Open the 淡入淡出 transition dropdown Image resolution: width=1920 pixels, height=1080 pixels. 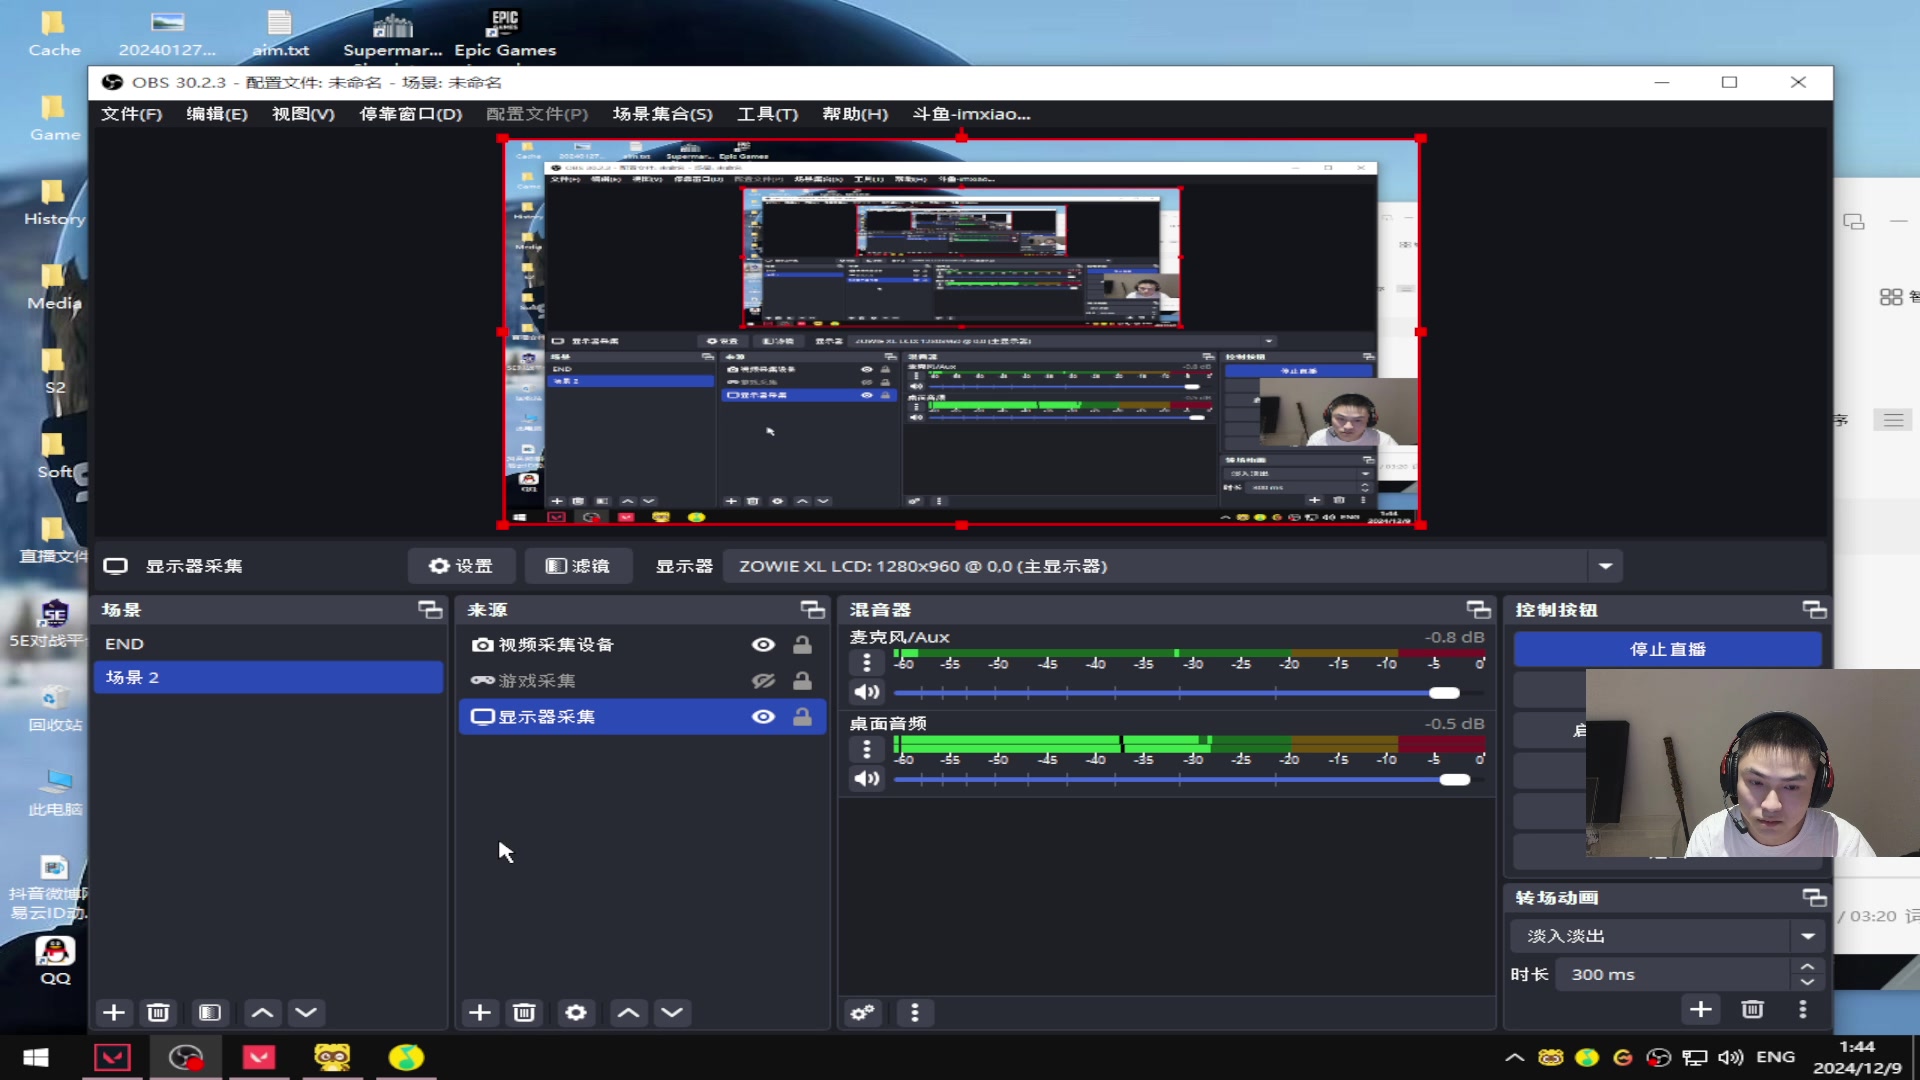point(1808,936)
